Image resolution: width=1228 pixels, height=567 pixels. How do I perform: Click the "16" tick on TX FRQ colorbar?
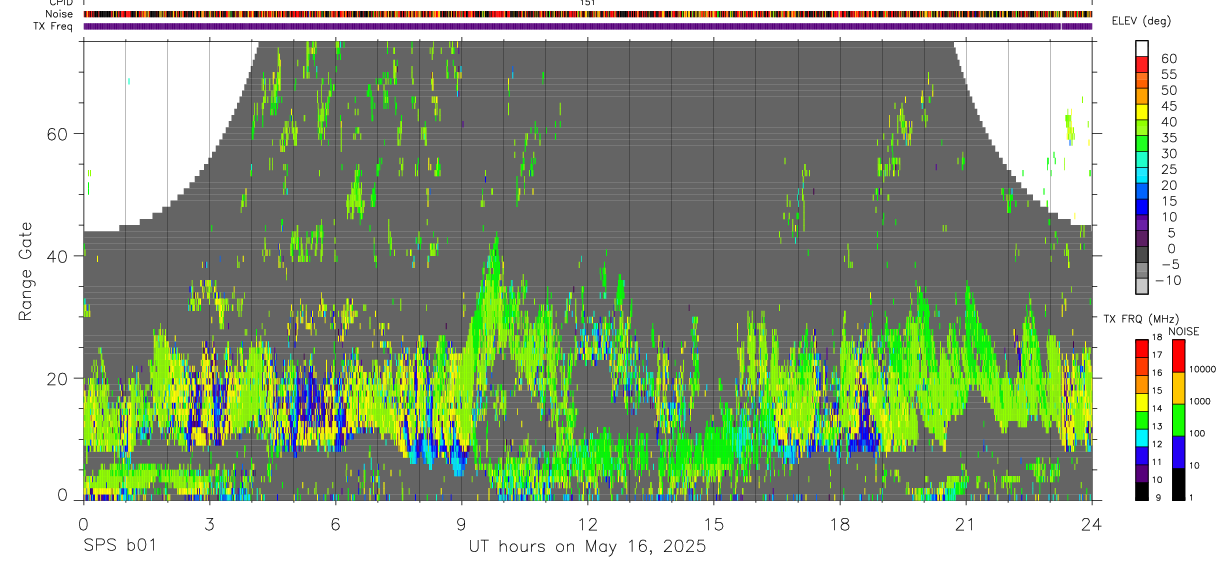(x=1157, y=373)
